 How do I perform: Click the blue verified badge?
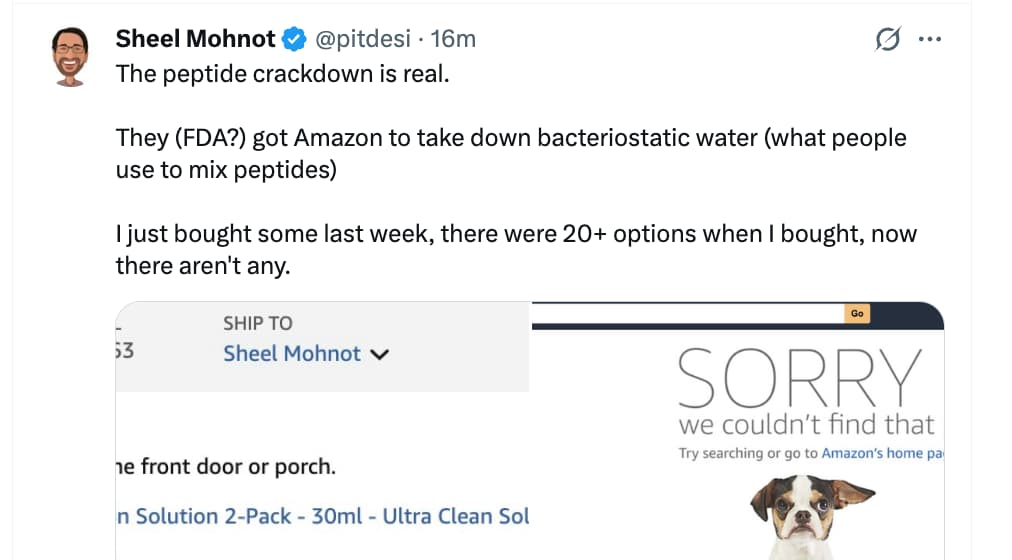point(295,40)
